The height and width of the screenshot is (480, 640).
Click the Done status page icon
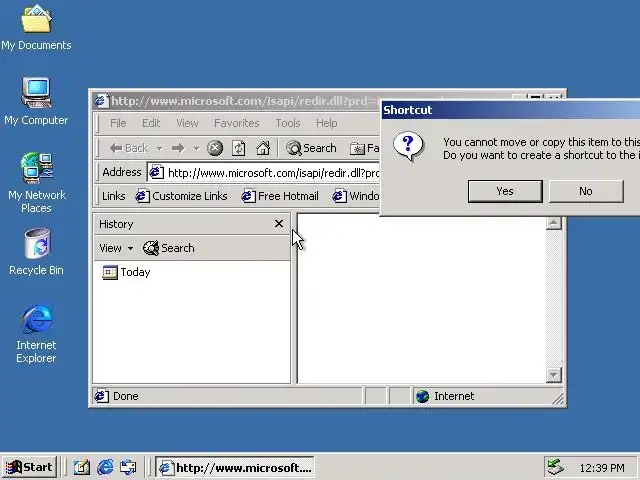pos(101,396)
